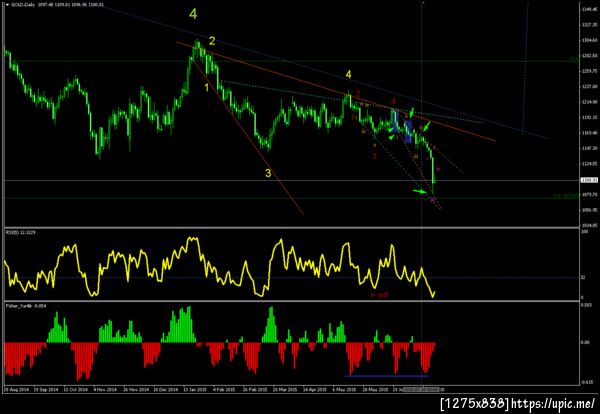Image resolution: width=600 pixels, height=414 pixels.
Task: Select the yellow wave label 3 beside orange trendline
Action: pos(268,173)
